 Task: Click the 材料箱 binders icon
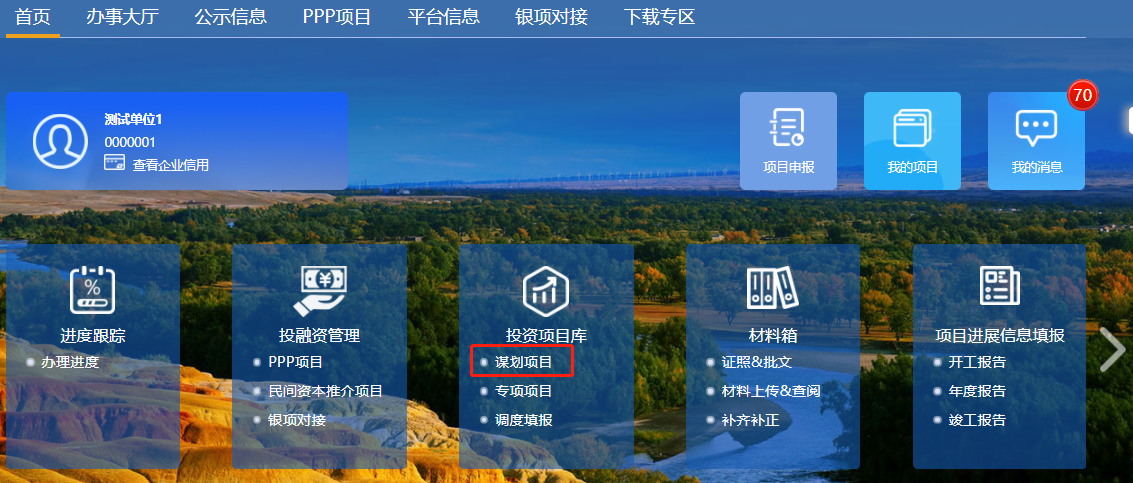tap(772, 288)
